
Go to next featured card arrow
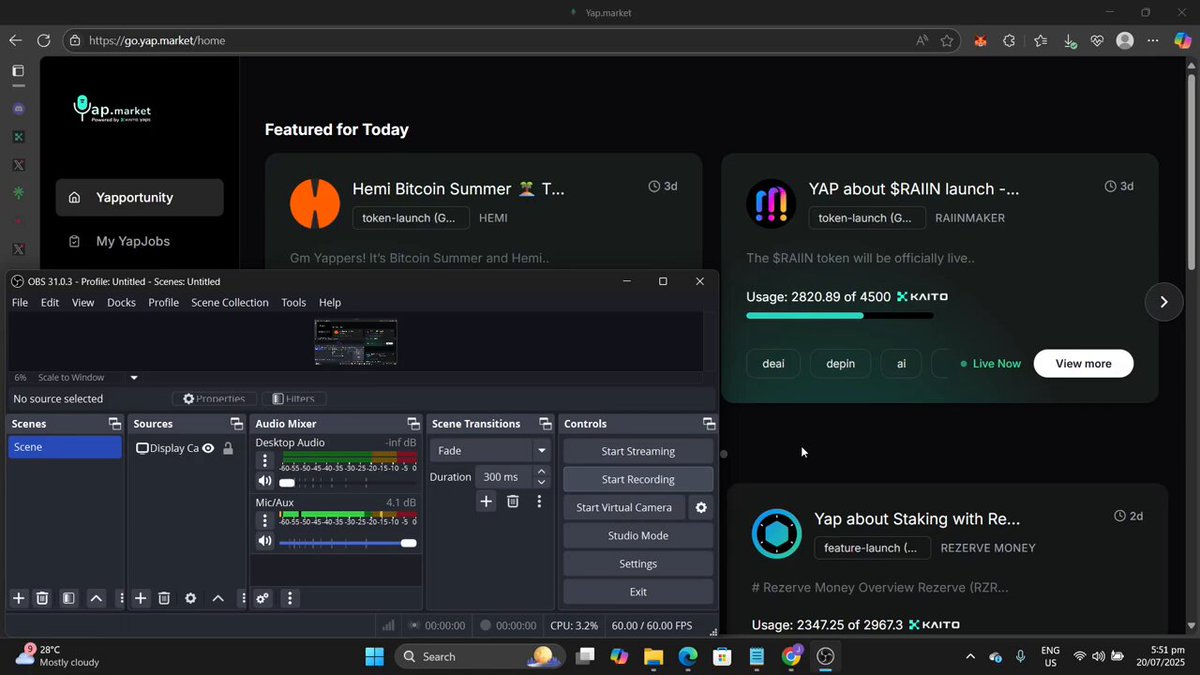1163,301
